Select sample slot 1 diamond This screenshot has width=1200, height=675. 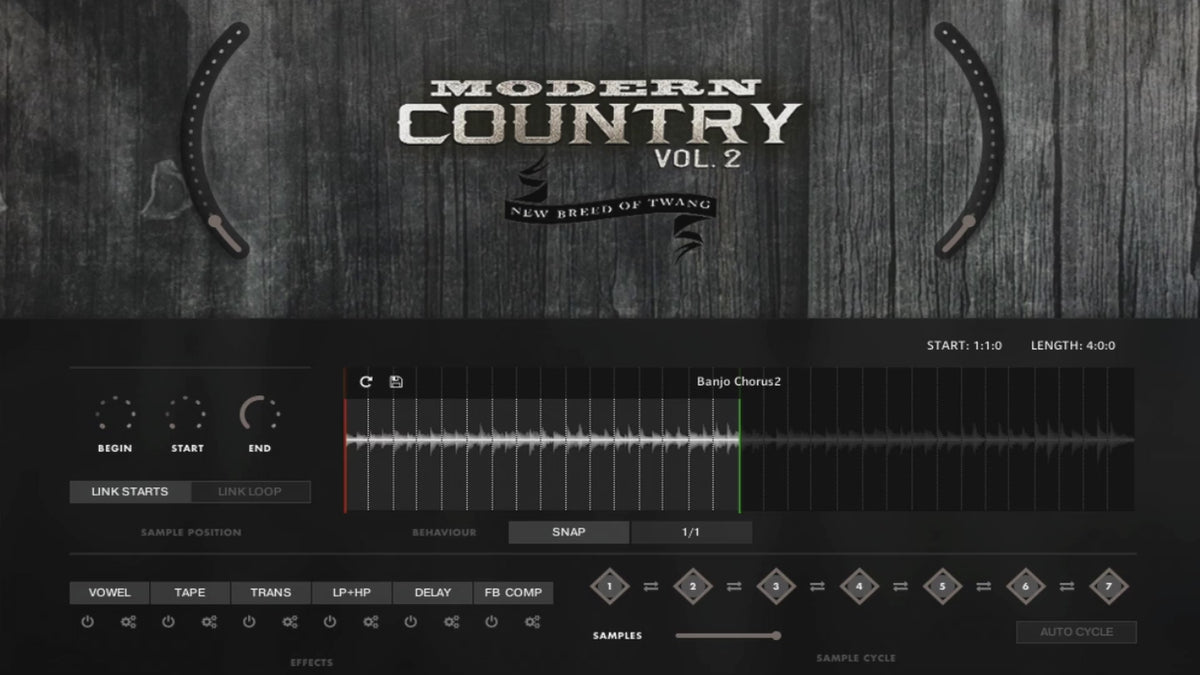click(x=609, y=587)
